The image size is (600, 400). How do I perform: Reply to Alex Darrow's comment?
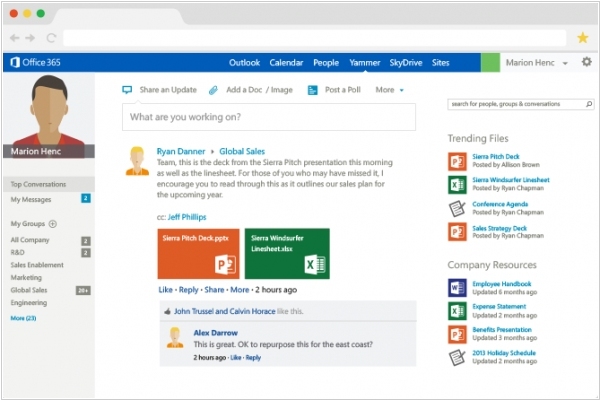253,358
